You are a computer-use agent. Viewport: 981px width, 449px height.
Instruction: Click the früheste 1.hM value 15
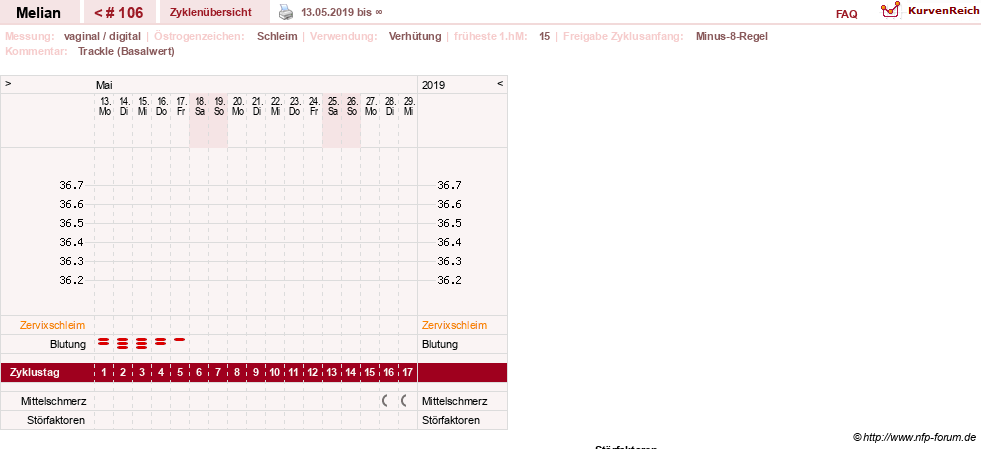coord(545,36)
